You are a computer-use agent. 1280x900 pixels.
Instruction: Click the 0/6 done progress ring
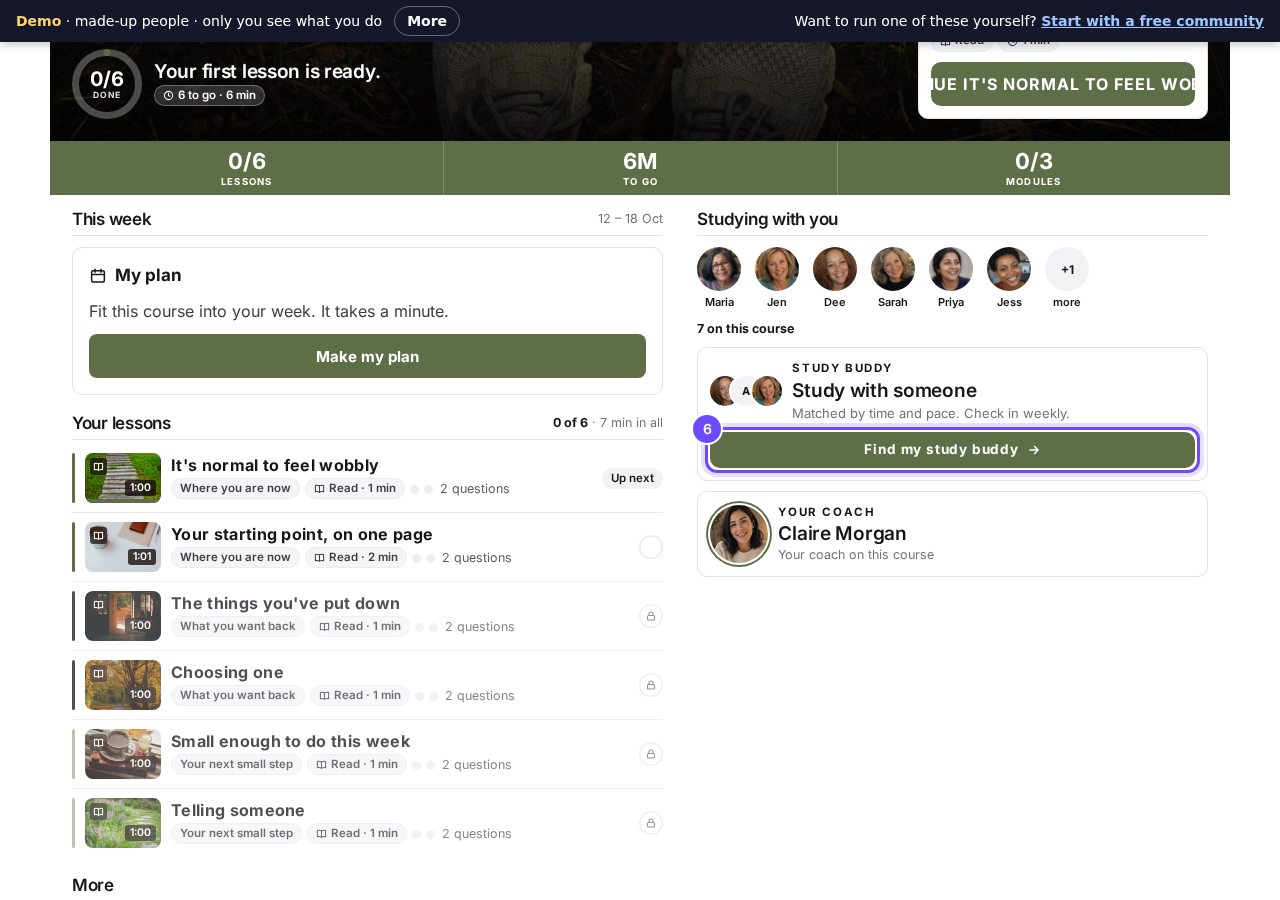click(x=107, y=84)
